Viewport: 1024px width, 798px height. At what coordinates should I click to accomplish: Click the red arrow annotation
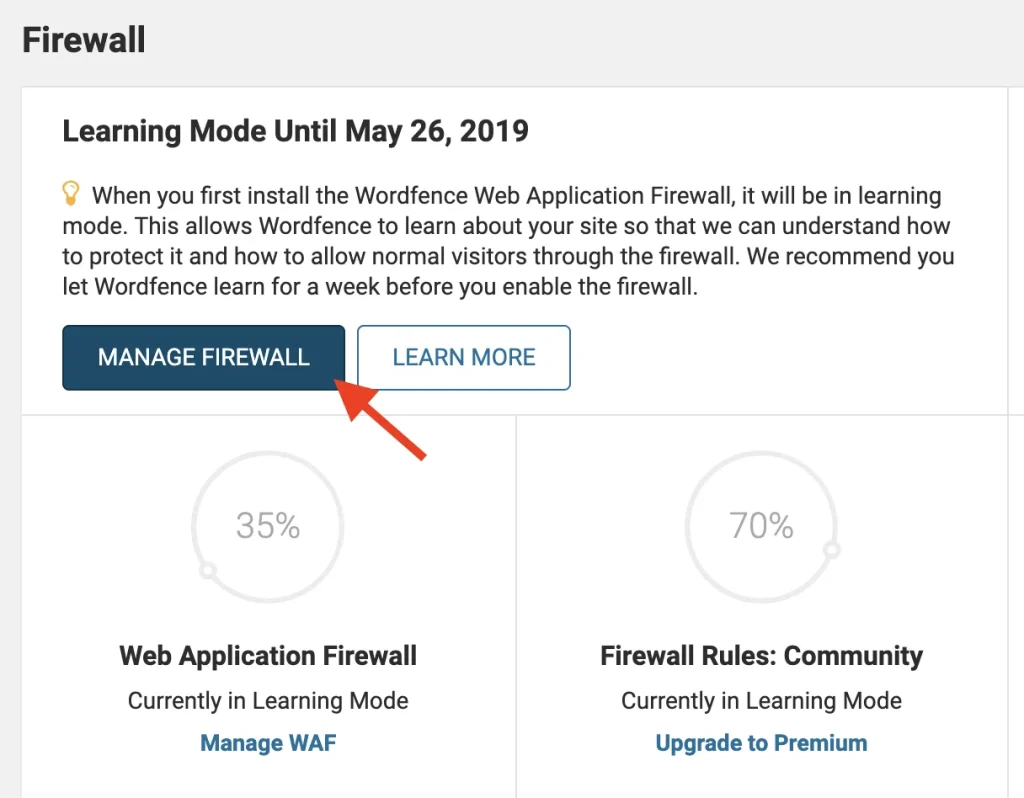coord(379,419)
